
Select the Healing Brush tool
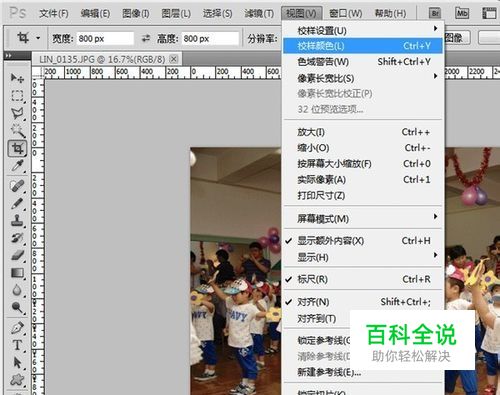(x=17, y=186)
